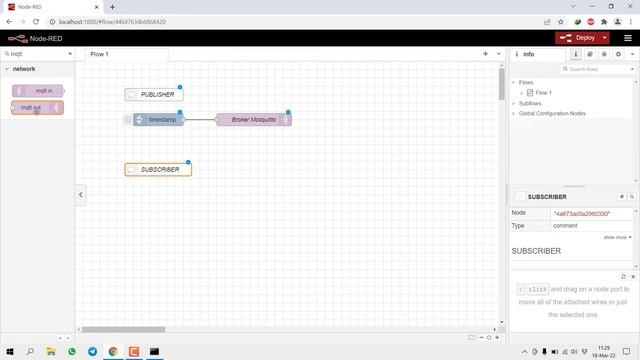The width and height of the screenshot is (640, 360).
Task: Collapse the palette sidebar with left chevron
Action: 81,195
